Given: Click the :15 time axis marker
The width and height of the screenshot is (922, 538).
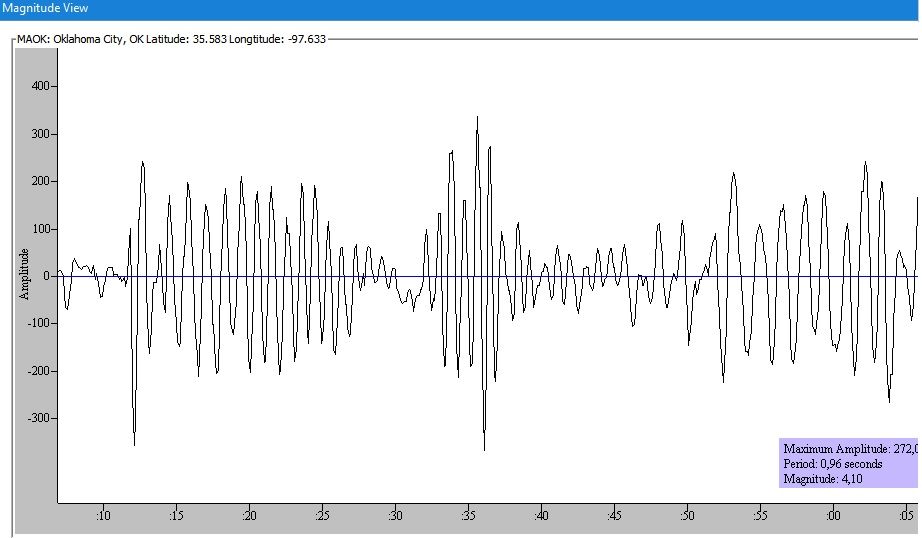Looking at the screenshot, I should (176, 516).
